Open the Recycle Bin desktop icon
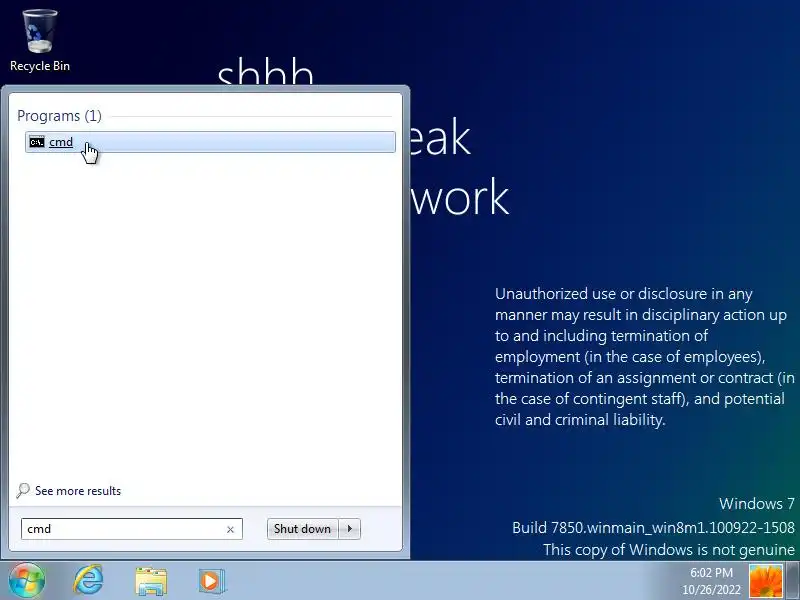Image resolution: width=800 pixels, height=600 pixels. [40, 41]
